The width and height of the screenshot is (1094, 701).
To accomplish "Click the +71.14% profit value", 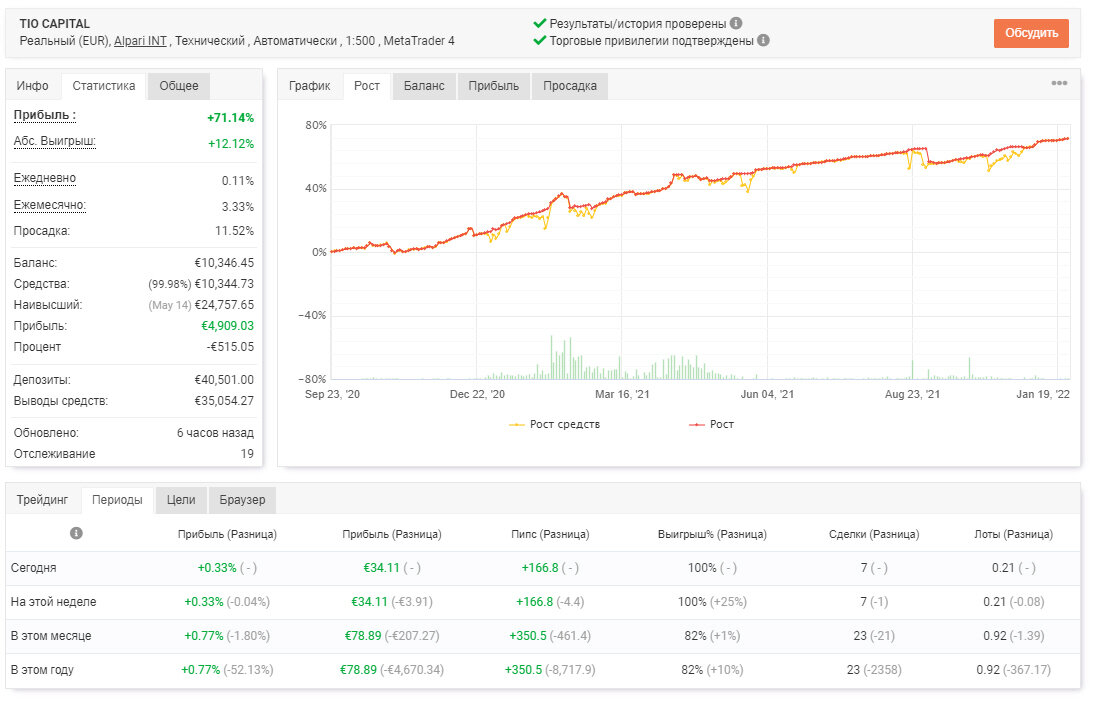I will point(230,118).
